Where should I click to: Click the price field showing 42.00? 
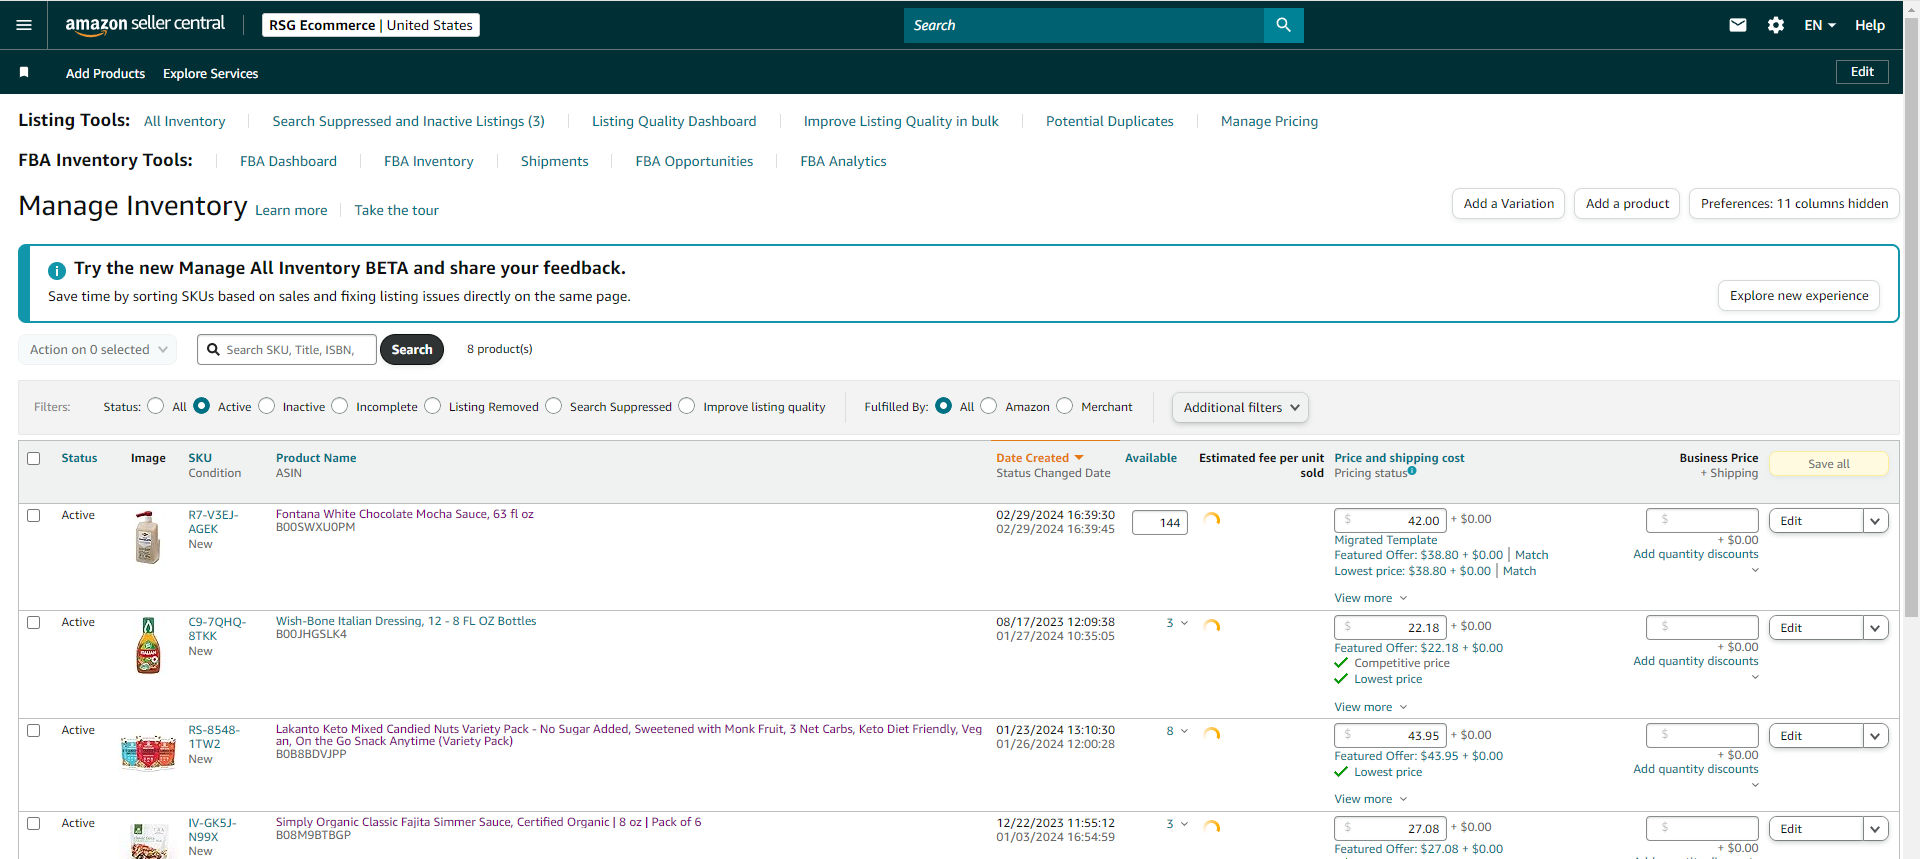(x=1390, y=520)
